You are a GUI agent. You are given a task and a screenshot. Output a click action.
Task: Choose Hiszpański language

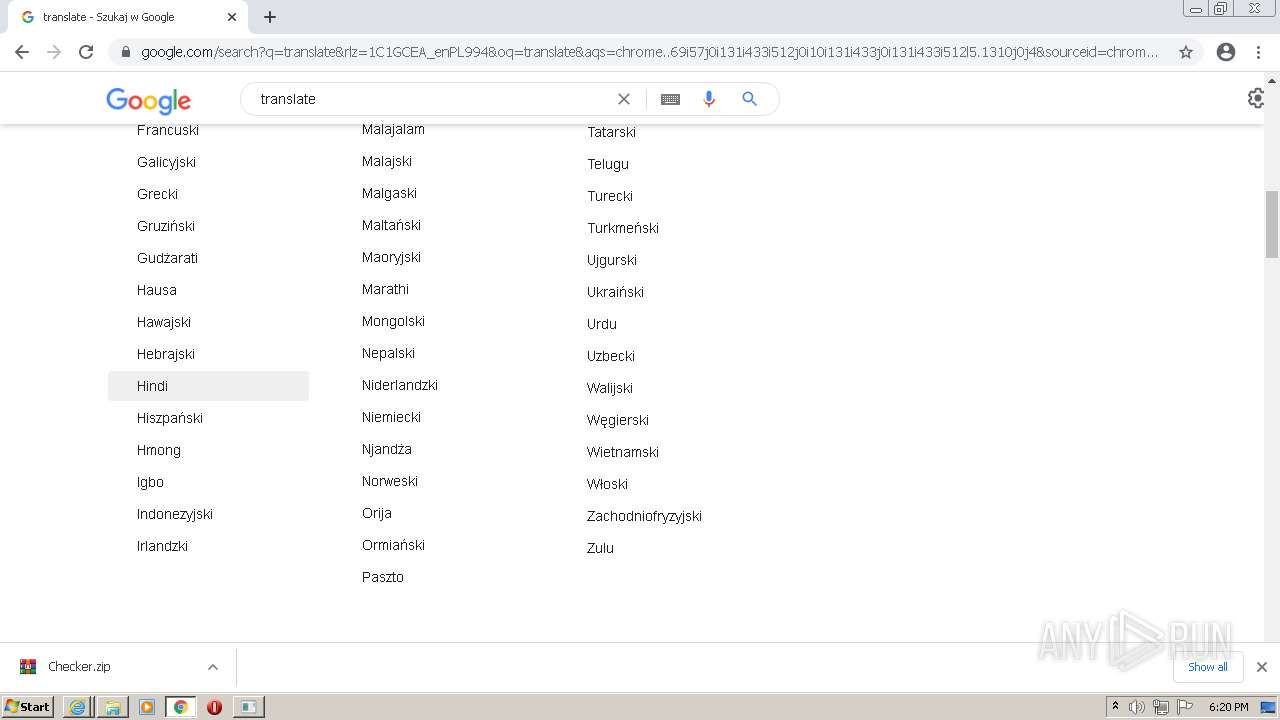point(170,418)
